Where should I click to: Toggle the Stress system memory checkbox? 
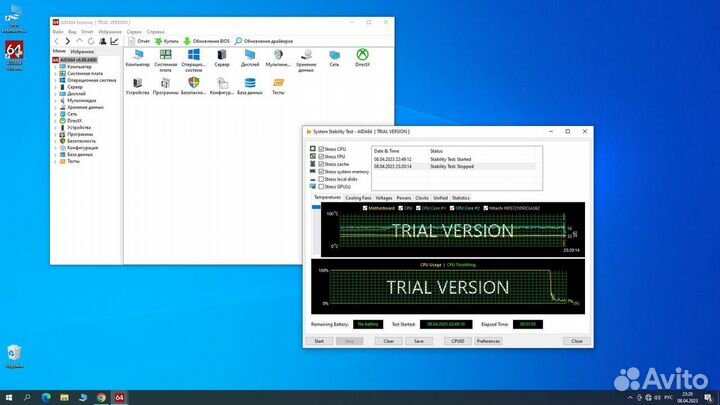point(321,172)
